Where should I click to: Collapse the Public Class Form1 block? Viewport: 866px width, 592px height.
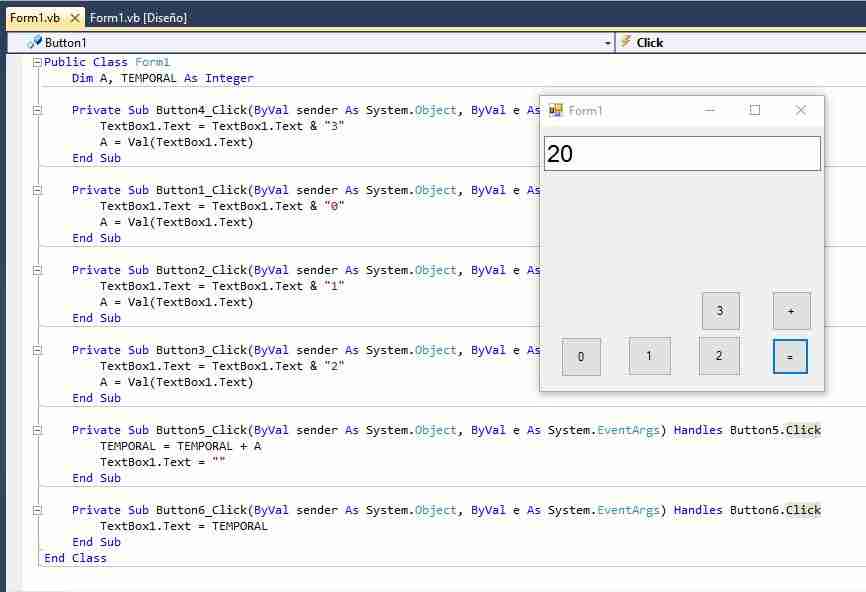click(37, 62)
